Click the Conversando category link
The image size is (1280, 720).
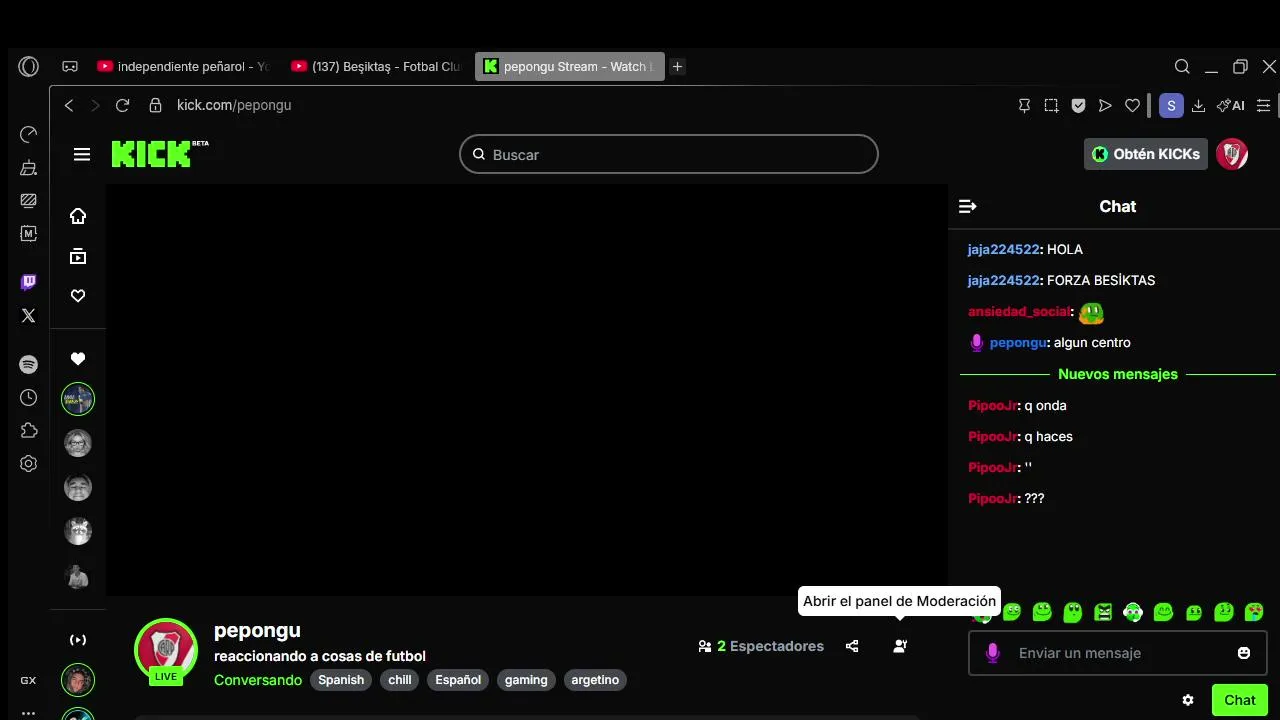[x=258, y=680]
